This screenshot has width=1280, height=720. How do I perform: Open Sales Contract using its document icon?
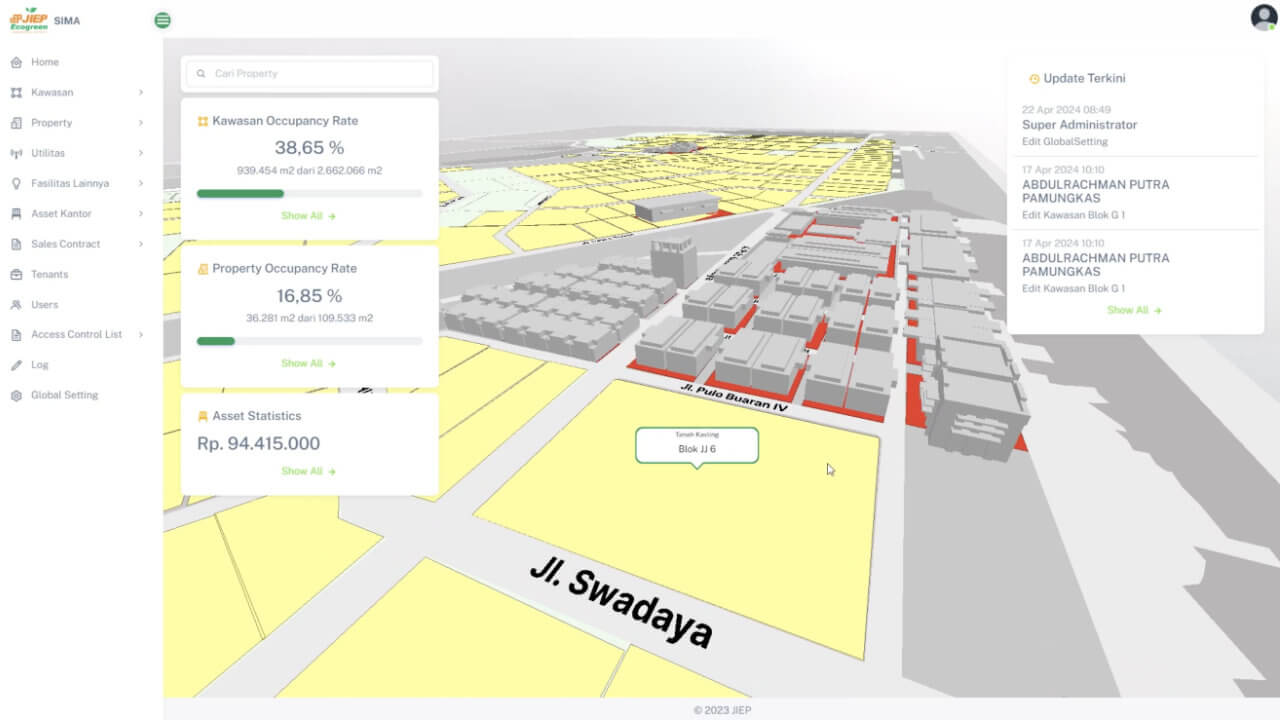(18, 243)
